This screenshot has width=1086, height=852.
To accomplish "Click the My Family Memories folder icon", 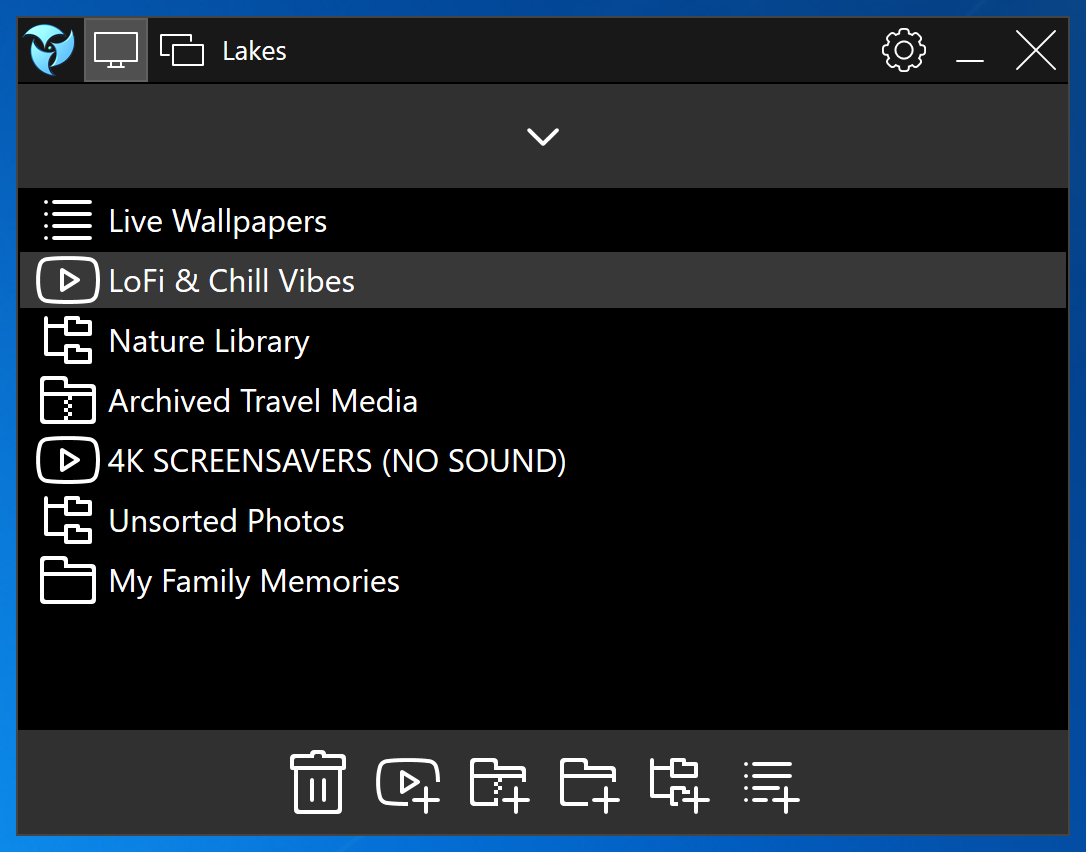I will (x=66, y=580).
